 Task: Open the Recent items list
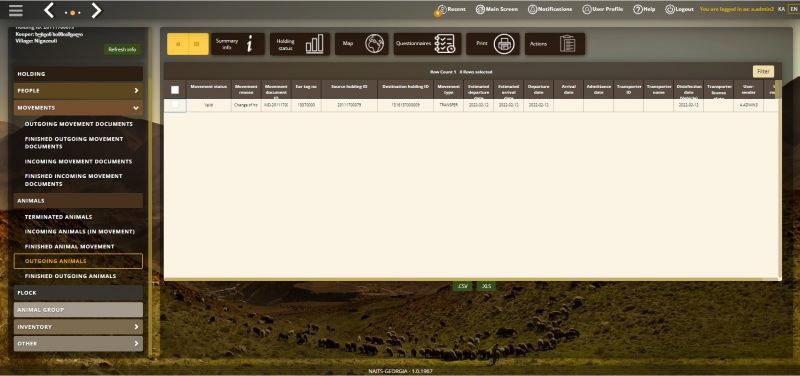(x=451, y=9)
